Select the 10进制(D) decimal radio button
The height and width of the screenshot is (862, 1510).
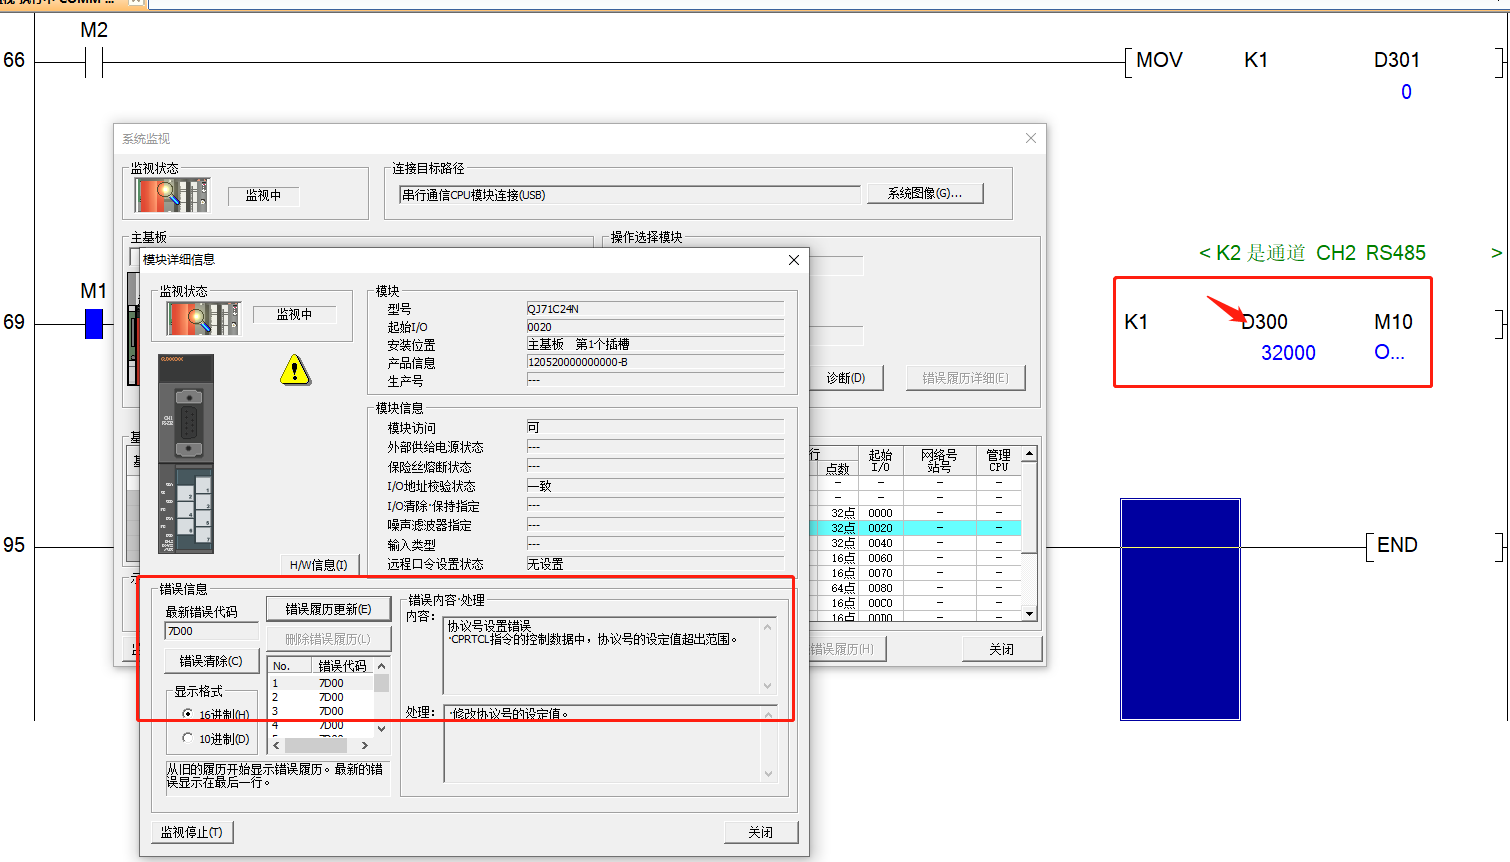[x=188, y=738]
